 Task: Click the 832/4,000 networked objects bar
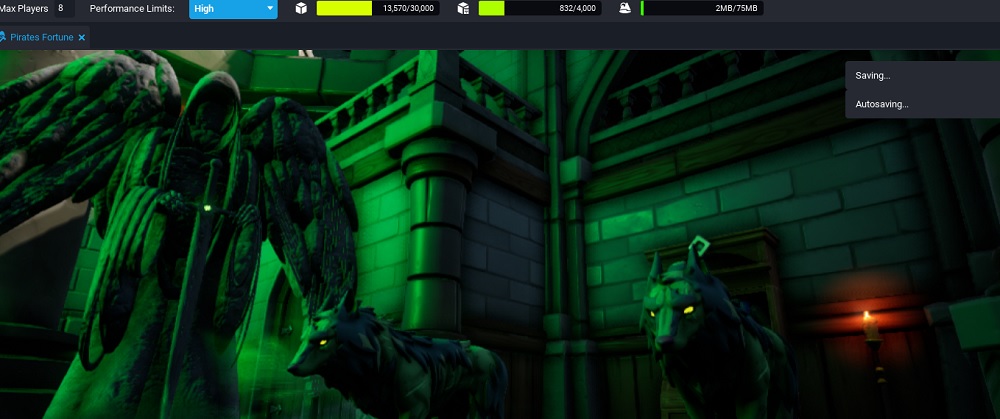(540, 8)
